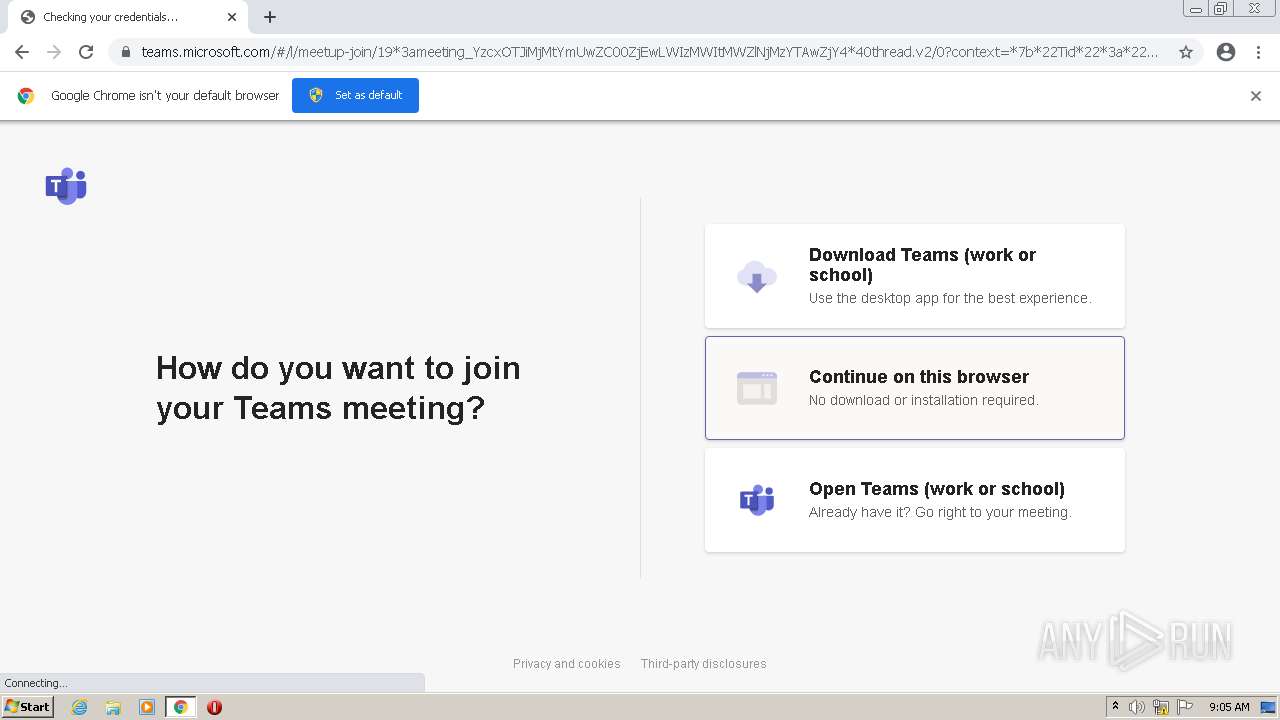
Task: Open the Windows Start menu
Action: click(28, 707)
